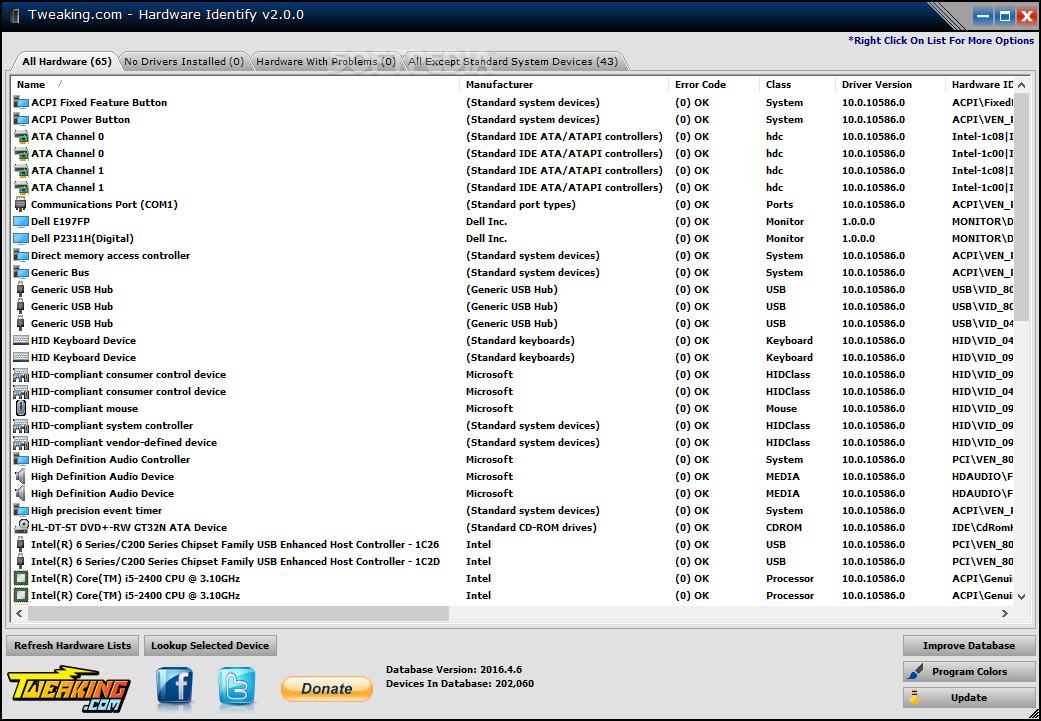Click the scroll left arrow of the list
Image resolution: width=1041 pixels, height=721 pixels.
click(x=19, y=613)
